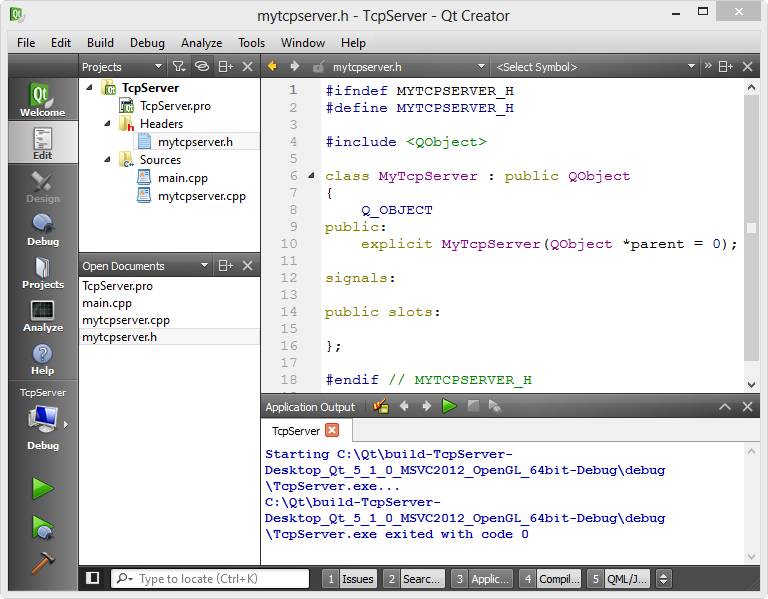Image resolution: width=768 pixels, height=599 pixels.
Task: Split the editor view
Action: point(725,66)
